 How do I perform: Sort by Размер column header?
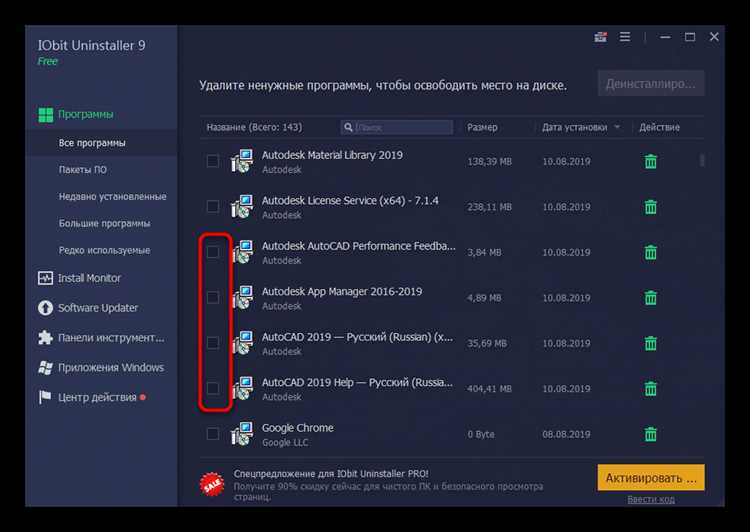point(482,127)
